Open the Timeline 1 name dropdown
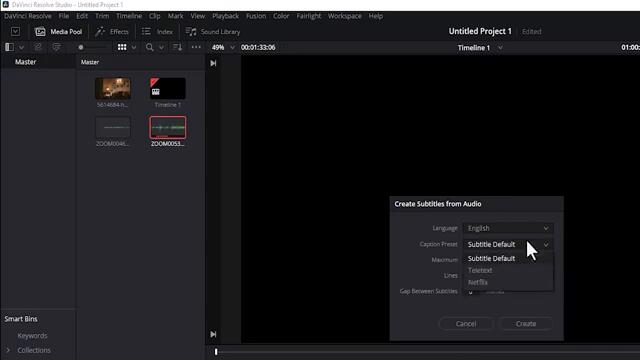The image size is (640, 360). point(480,48)
